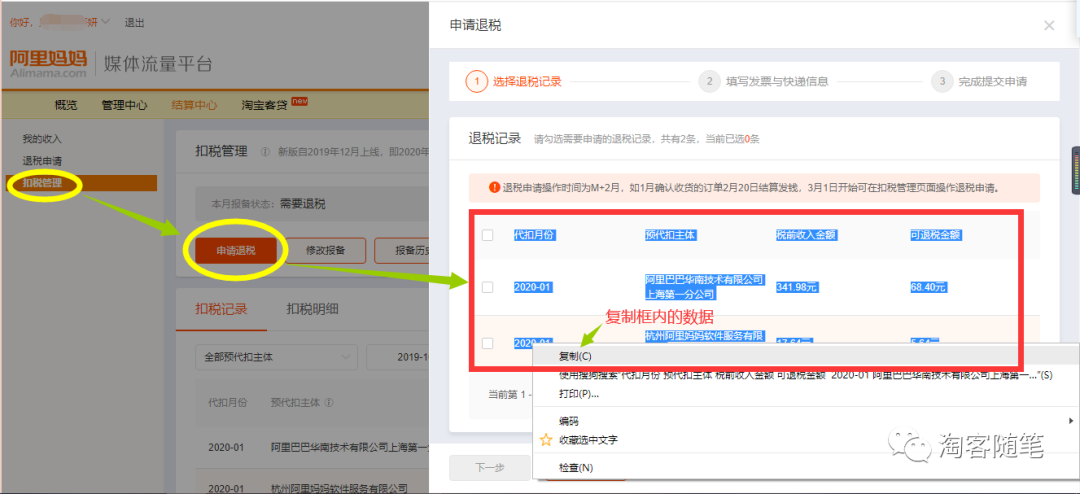This screenshot has width=1080, height=494.
Task: Open the 2019-1 date range selector
Action: pos(398,357)
